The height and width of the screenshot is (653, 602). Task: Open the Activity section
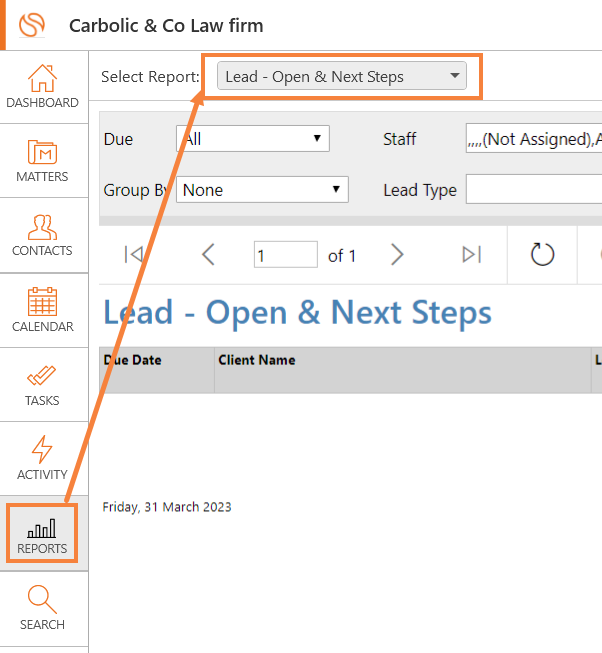tap(42, 458)
